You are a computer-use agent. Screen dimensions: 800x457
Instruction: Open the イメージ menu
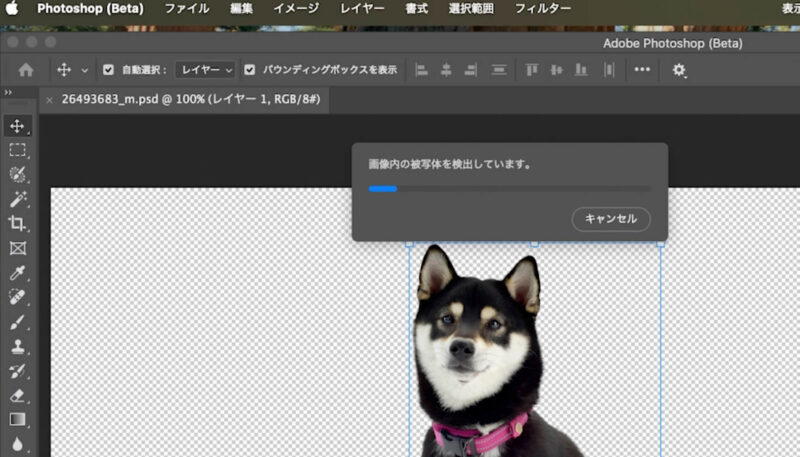(x=296, y=8)
